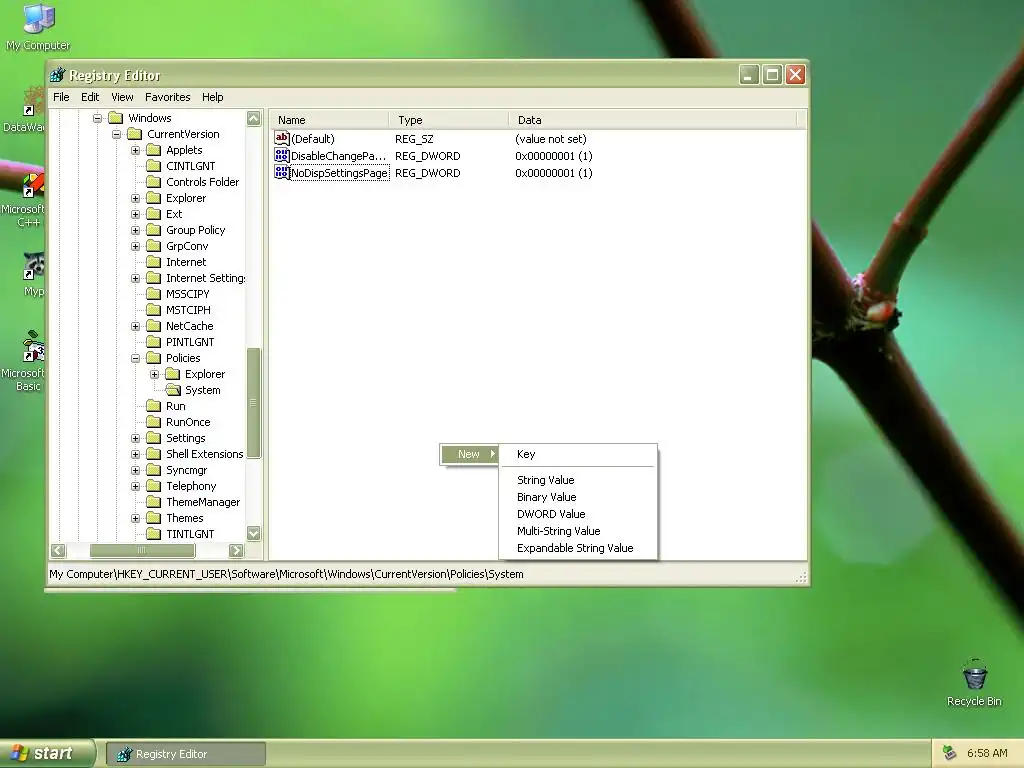Click the (Default) string value icon

(281, 138)
